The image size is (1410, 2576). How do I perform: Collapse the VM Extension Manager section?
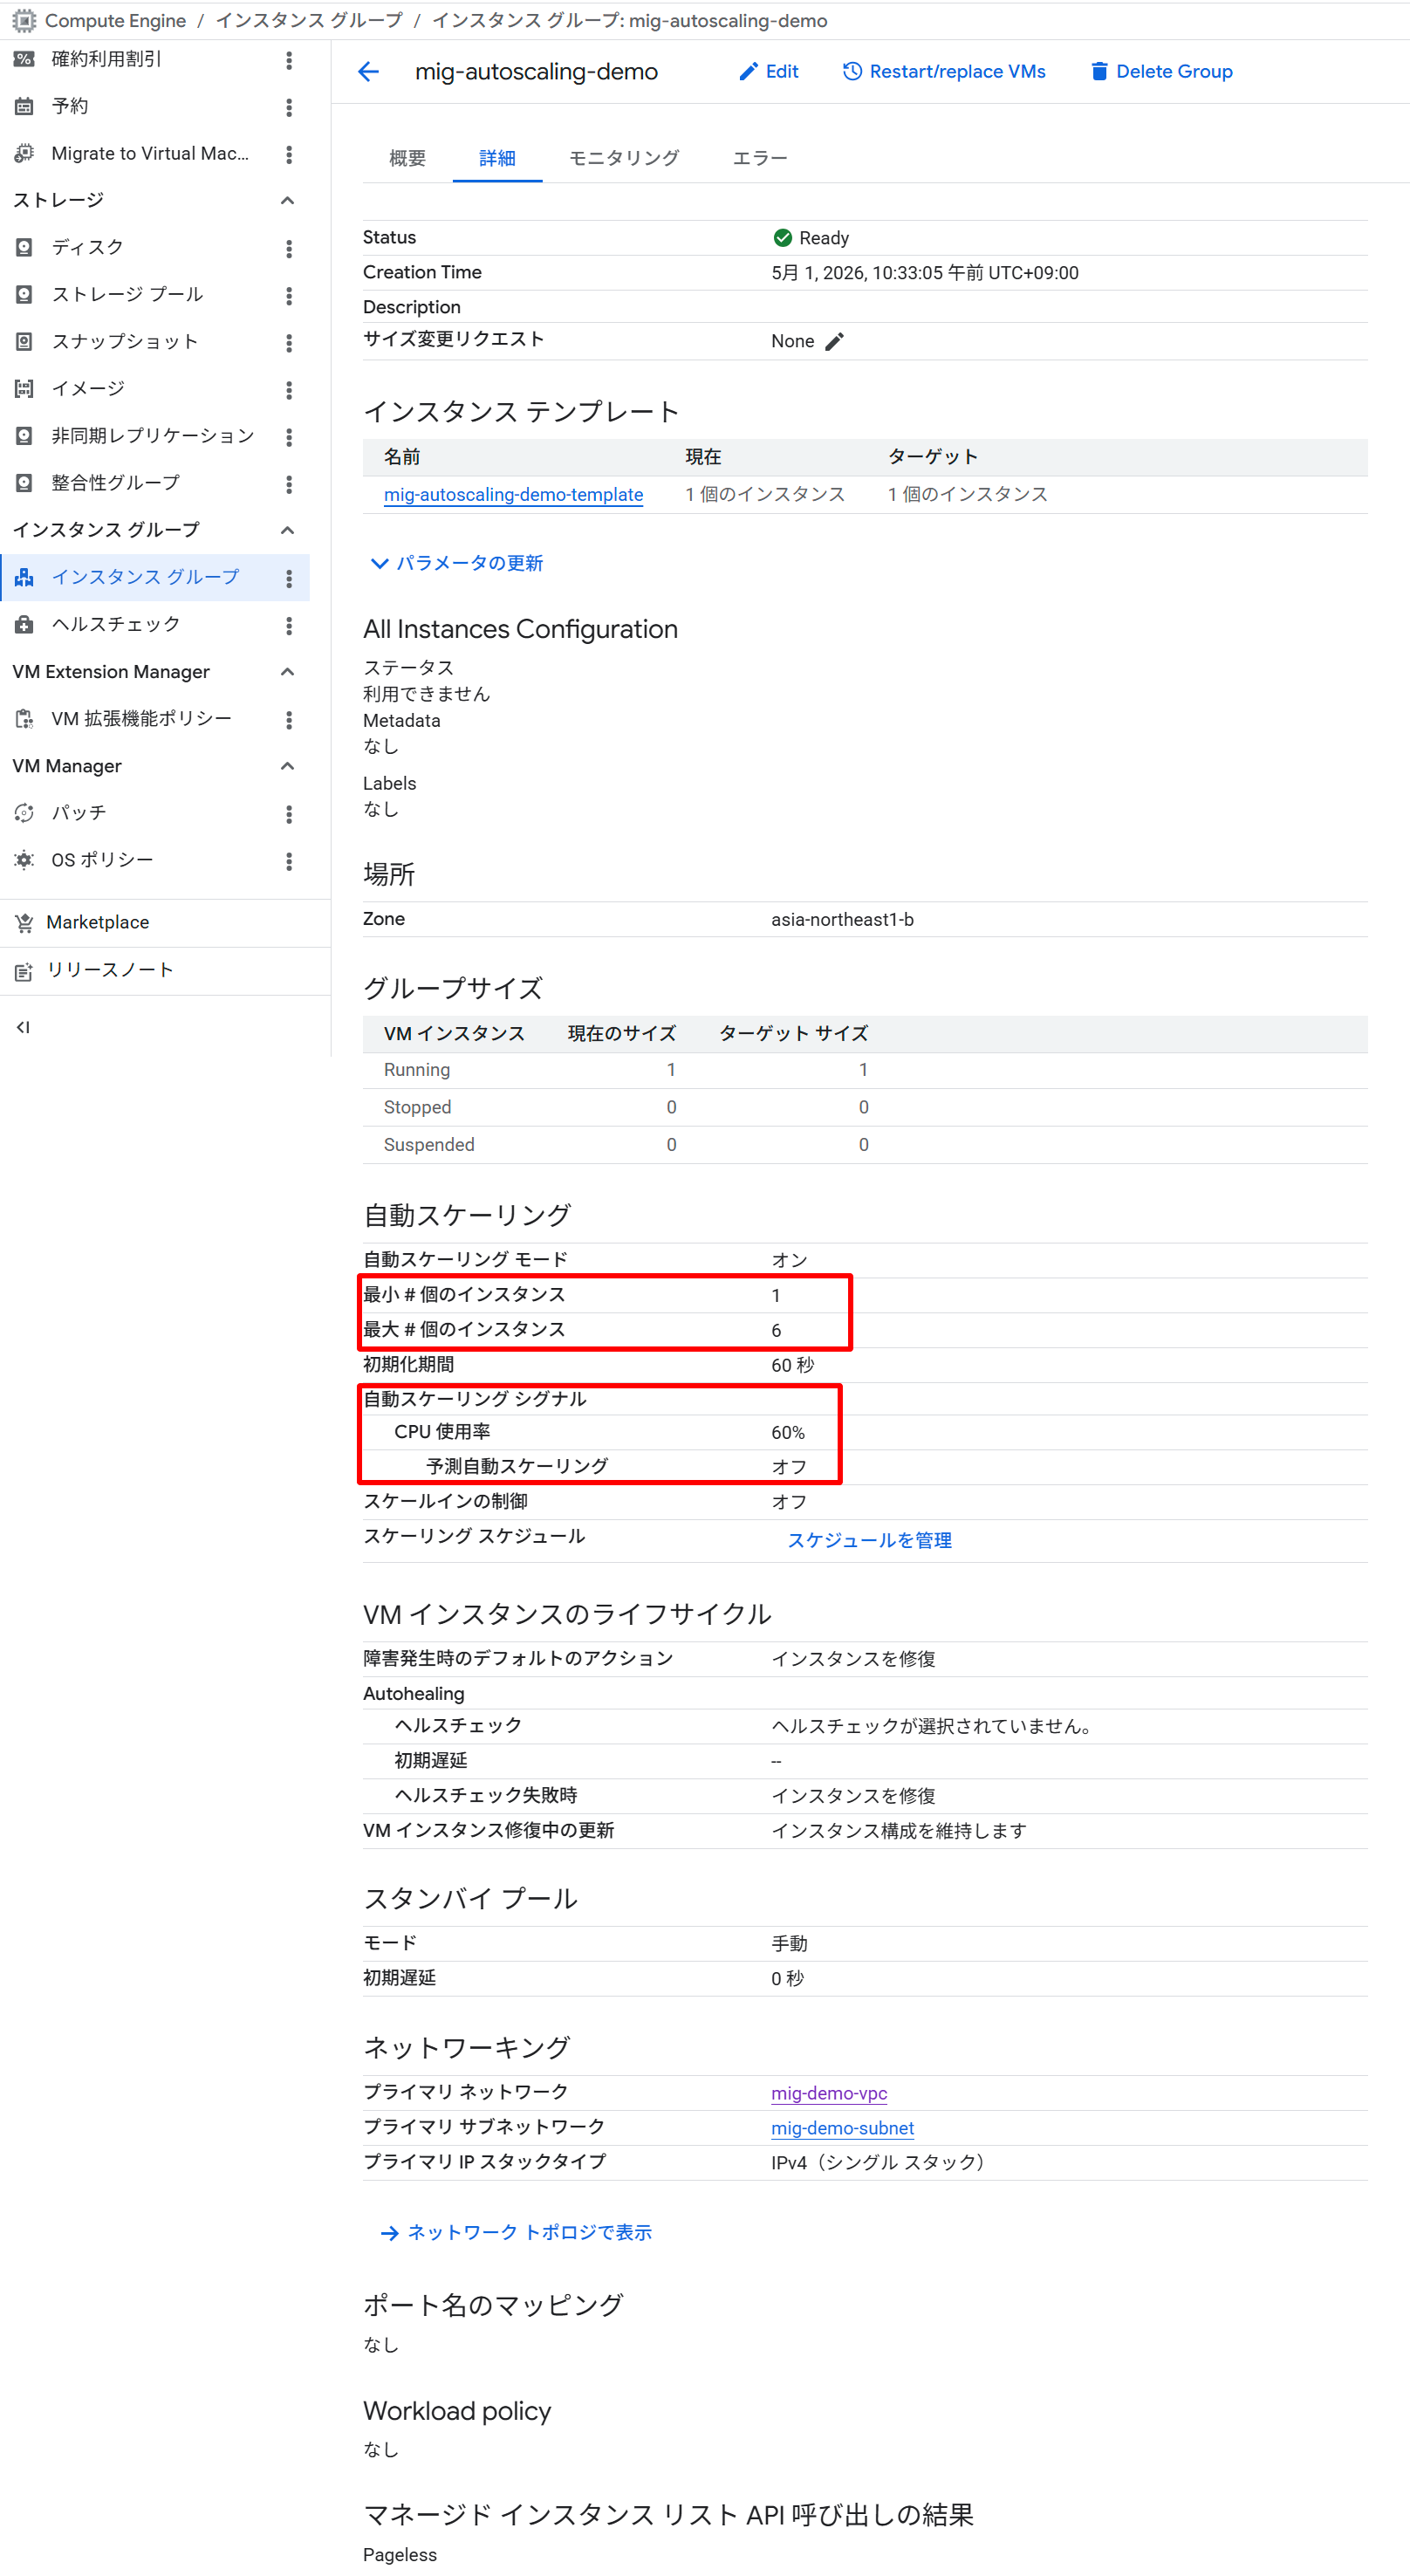point(287,671)
